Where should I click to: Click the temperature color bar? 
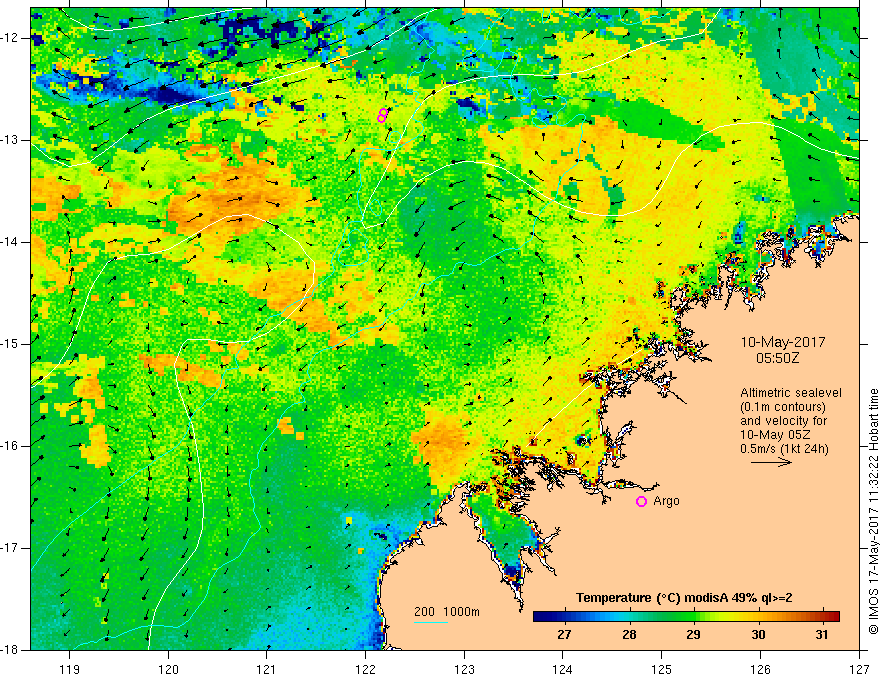coord(686,617)
